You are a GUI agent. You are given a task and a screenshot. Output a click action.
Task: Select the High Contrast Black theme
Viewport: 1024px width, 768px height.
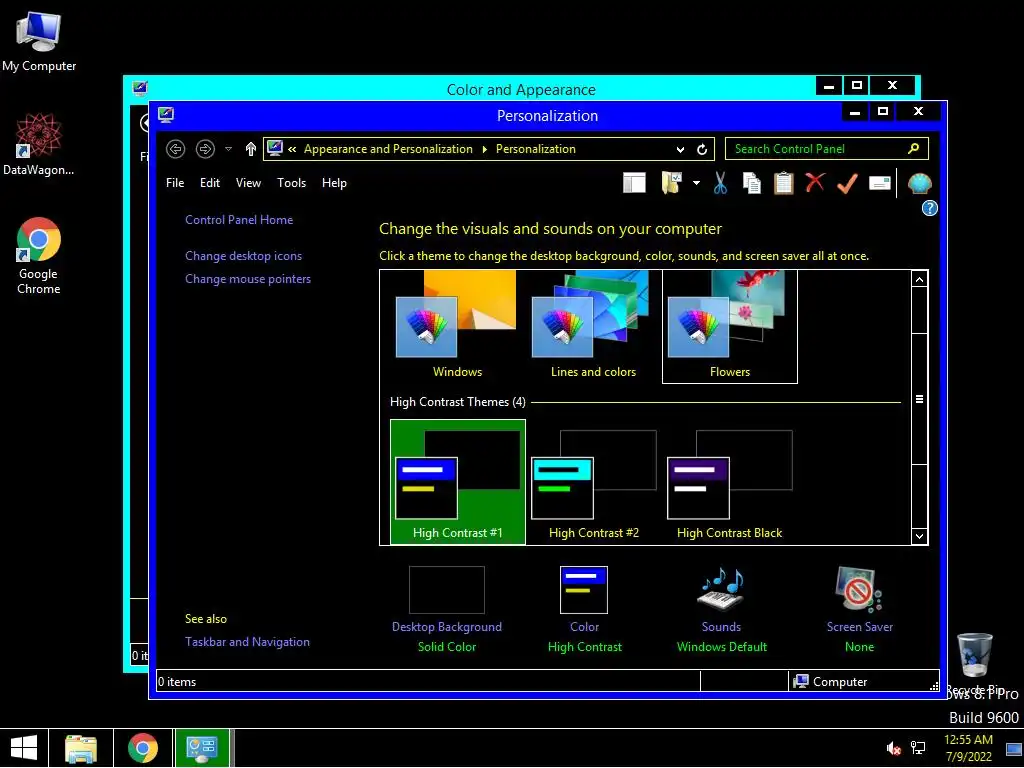pos(729,481)
